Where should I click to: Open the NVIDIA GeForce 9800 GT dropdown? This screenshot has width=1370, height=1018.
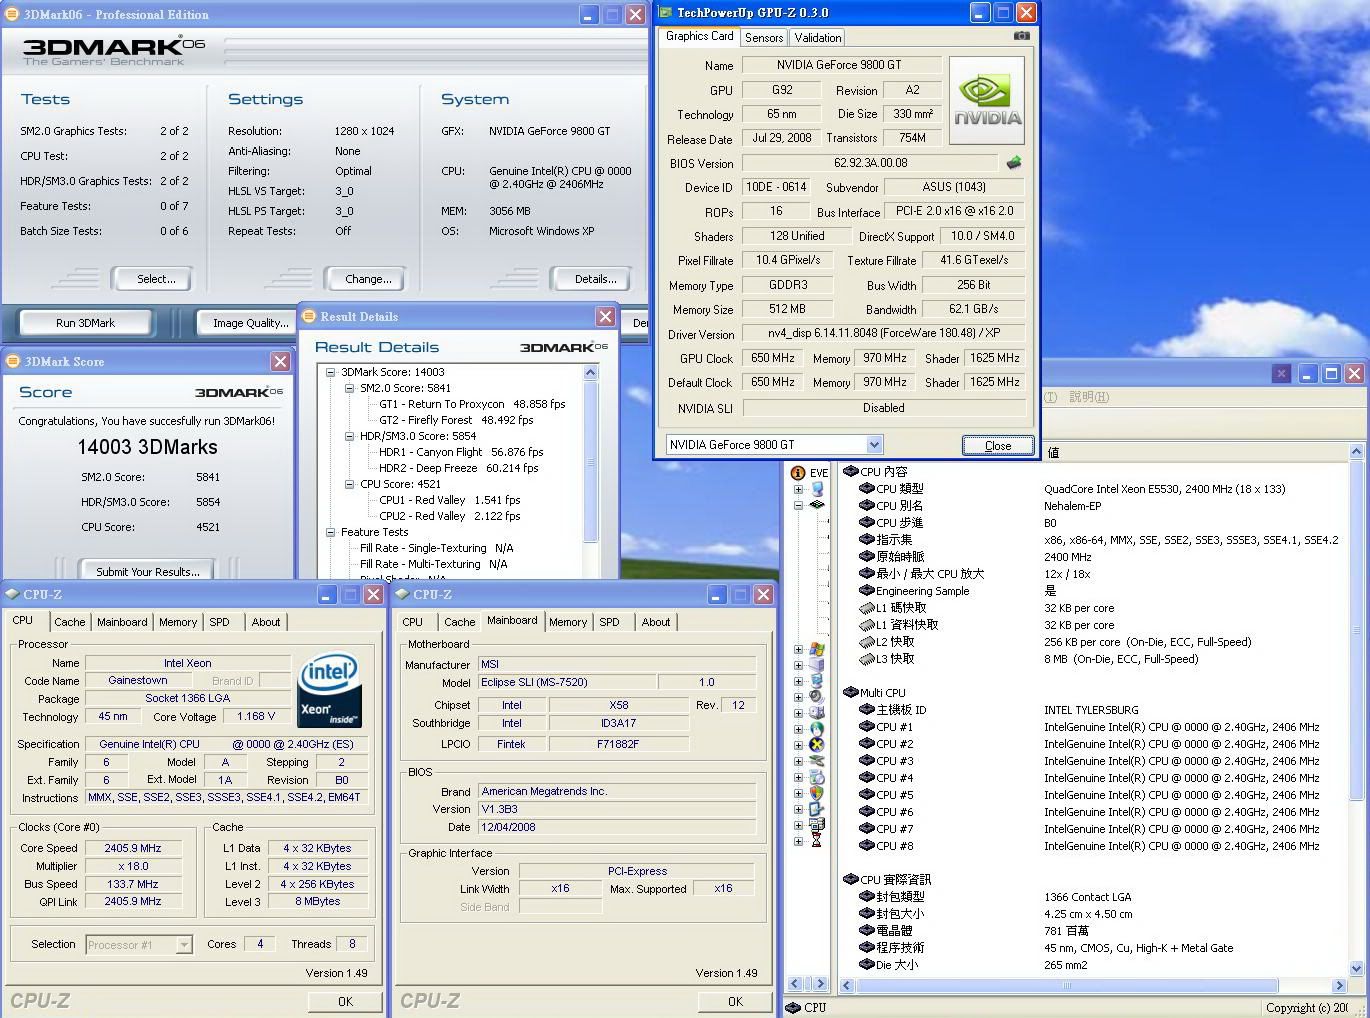874,445
